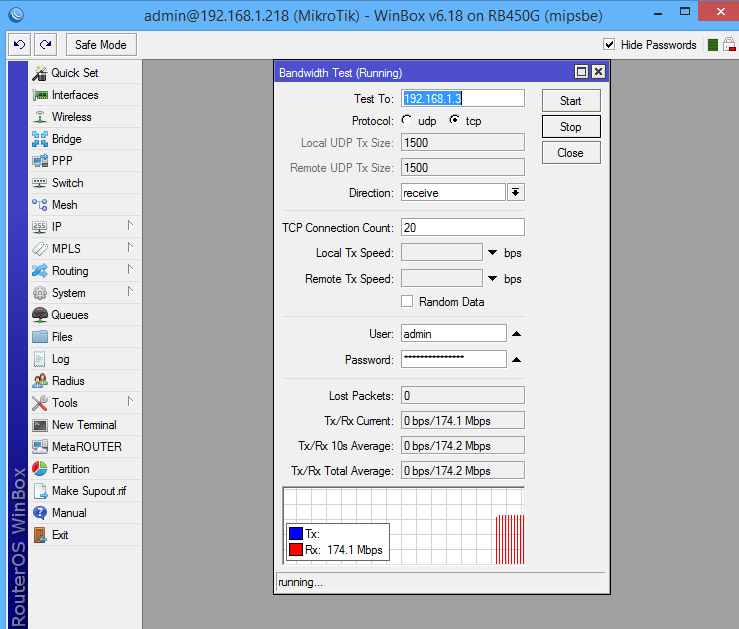Image resolution: width=739 pixels, height=629 pixels.
Task: Click the Manual help question icon
Action: pyautogui.click(x=40, y=513)
